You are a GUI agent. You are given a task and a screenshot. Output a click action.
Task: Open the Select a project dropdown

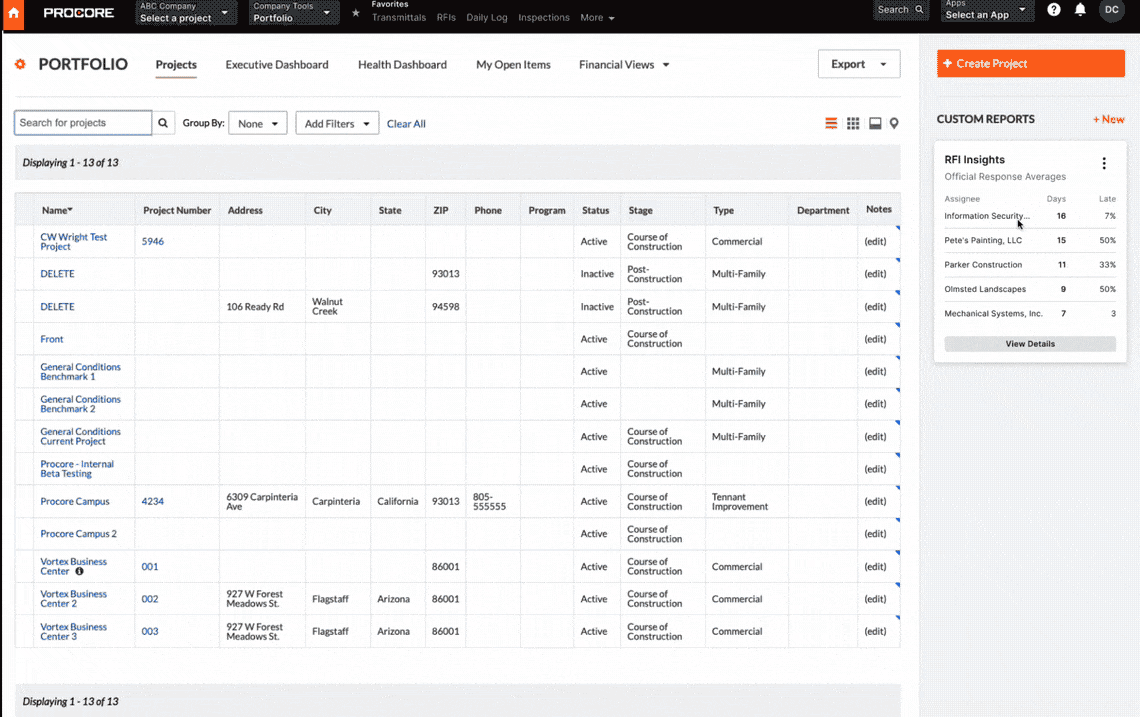185,12
